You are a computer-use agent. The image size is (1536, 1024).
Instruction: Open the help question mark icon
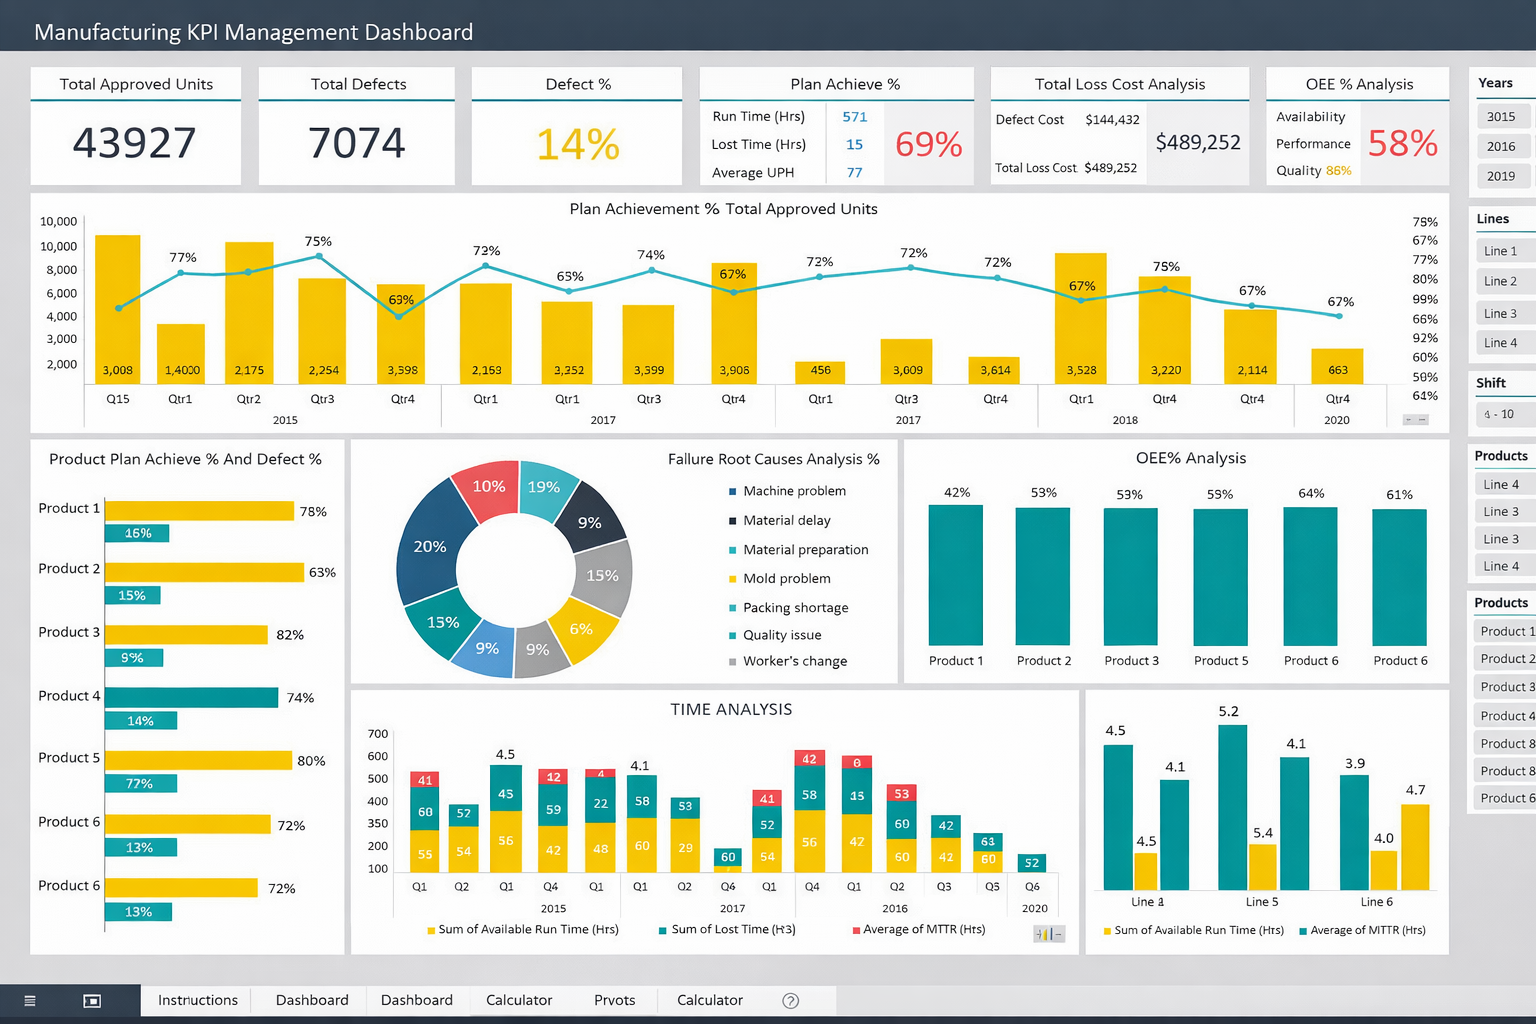[790, 1001]
